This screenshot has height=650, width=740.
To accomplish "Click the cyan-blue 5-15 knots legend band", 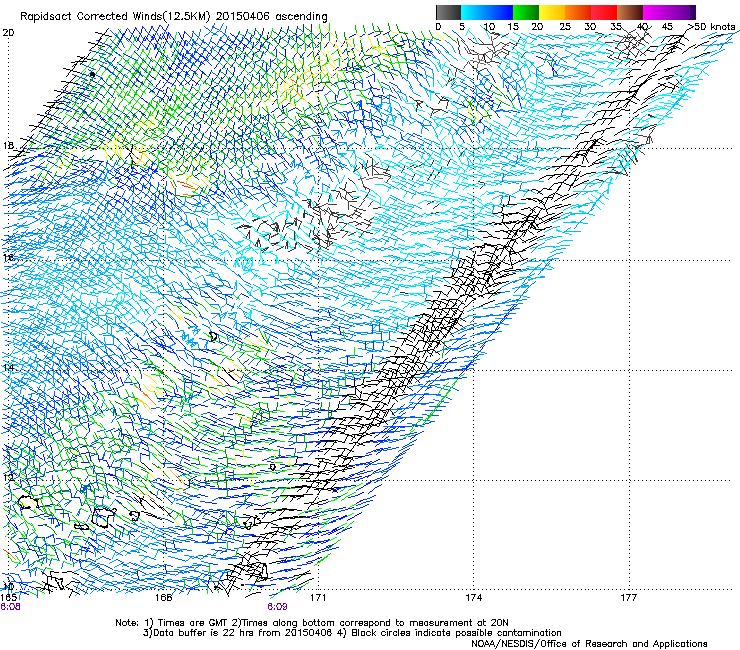I will click(x=487, y=12).
